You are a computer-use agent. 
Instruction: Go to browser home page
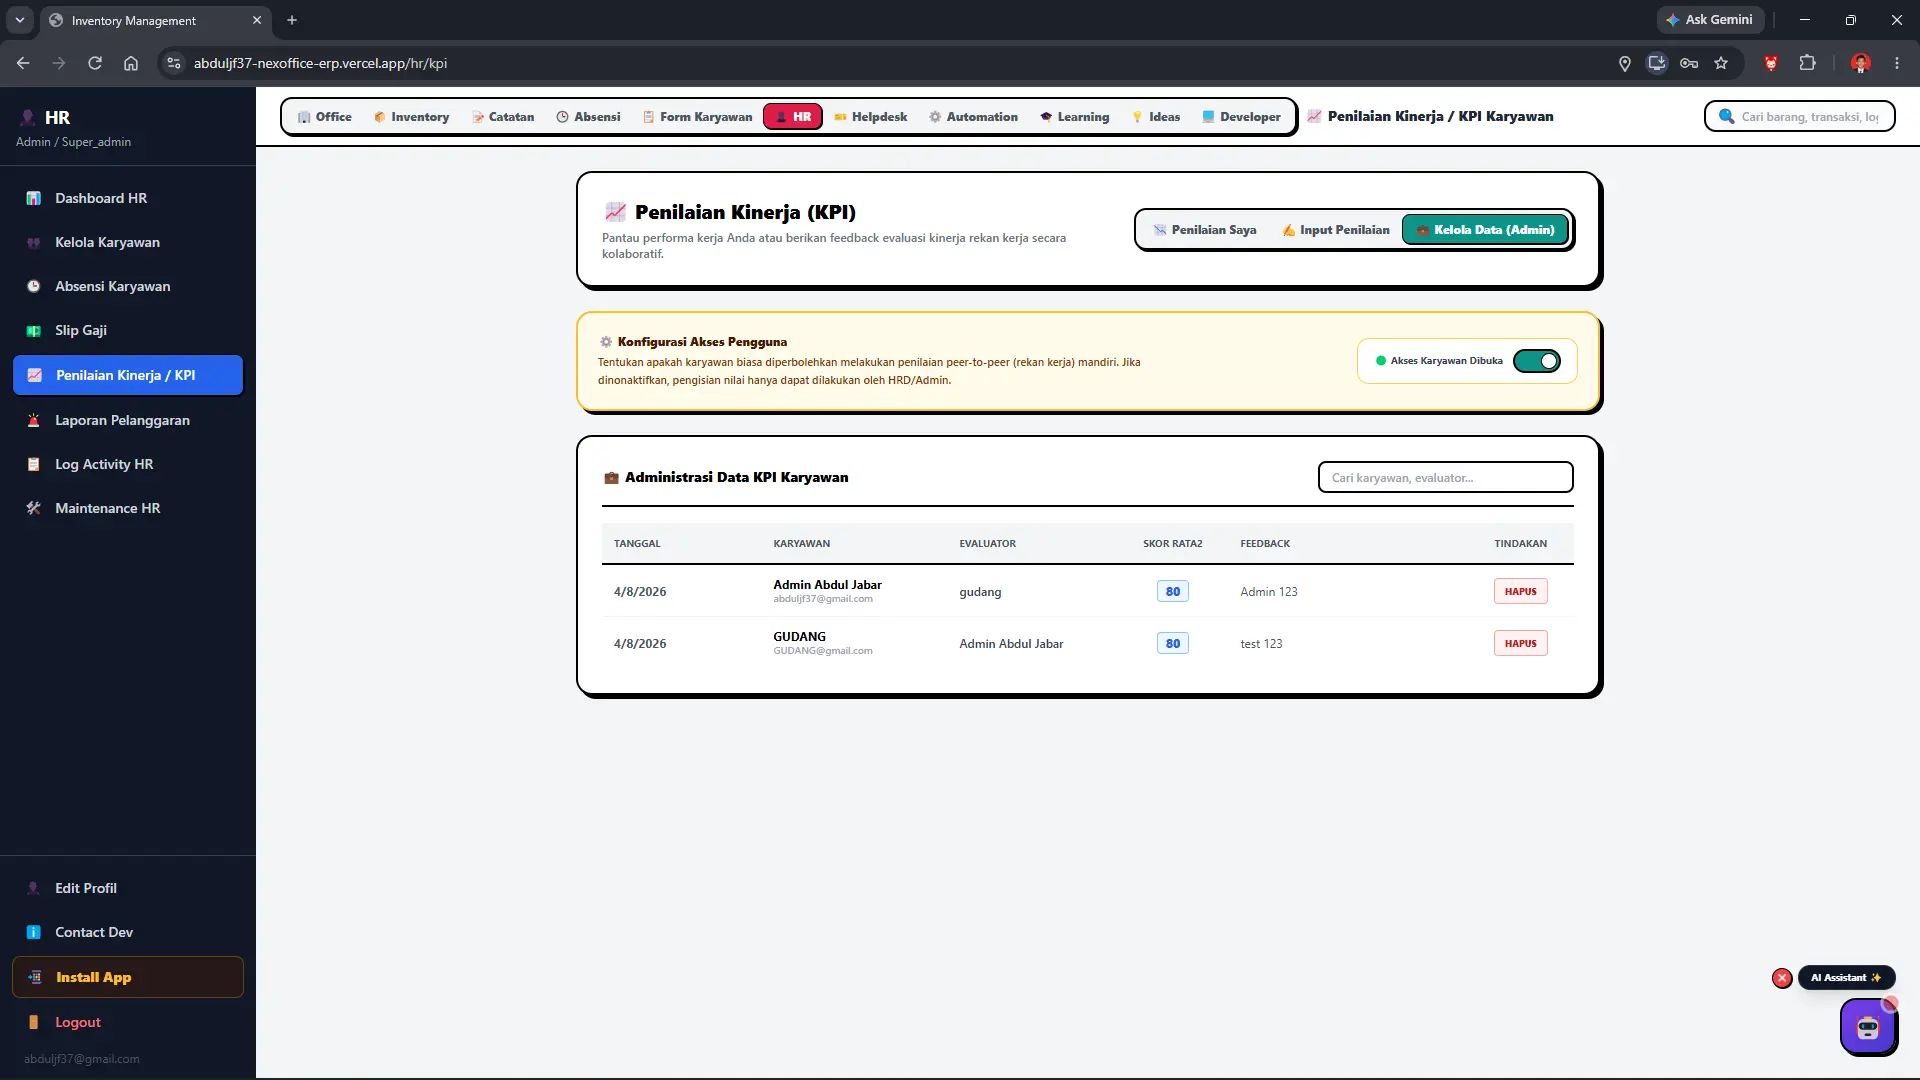click(x=131, y=63)
